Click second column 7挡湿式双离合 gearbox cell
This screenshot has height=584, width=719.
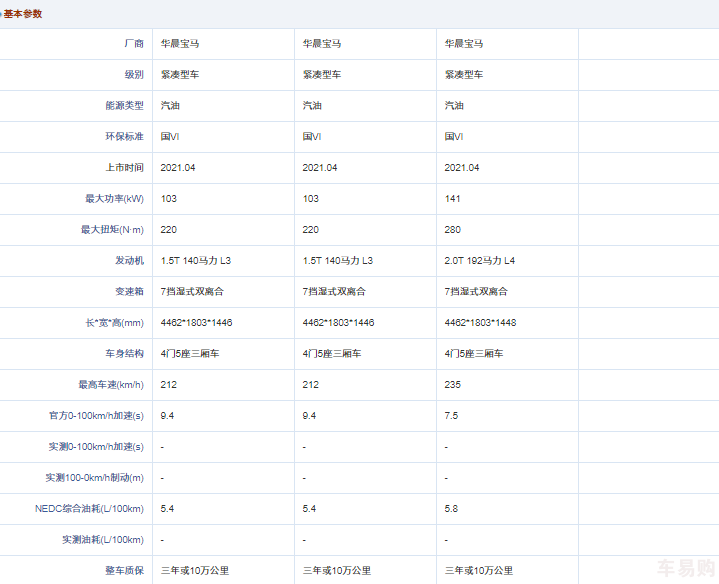pos(334,291)
